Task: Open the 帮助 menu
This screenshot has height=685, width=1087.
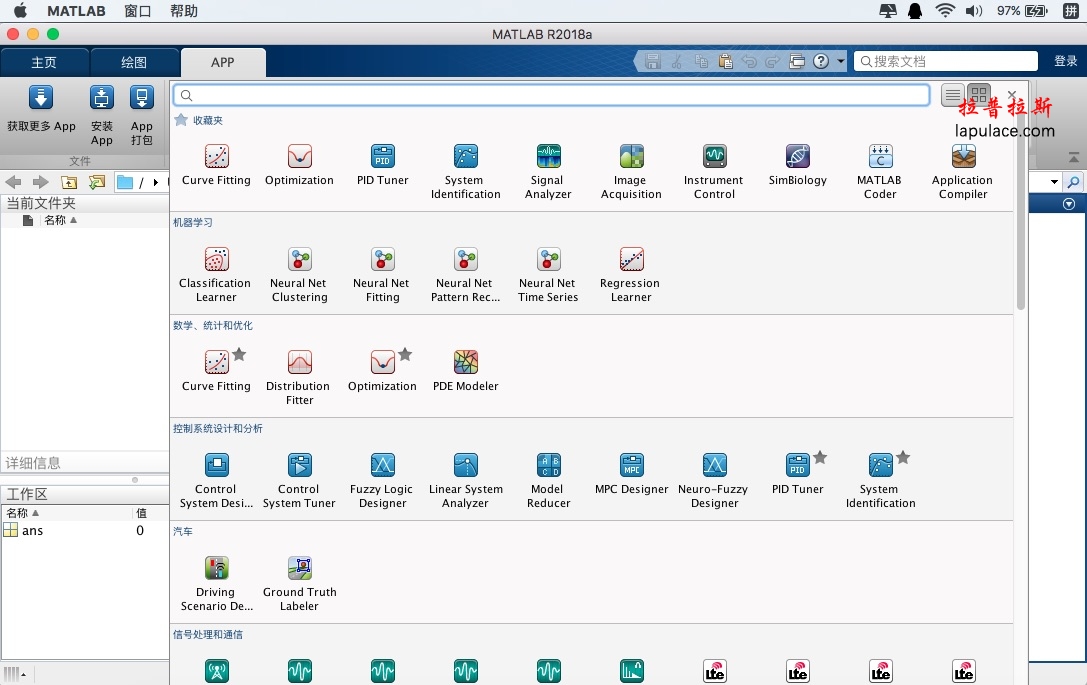Action: 184,11
